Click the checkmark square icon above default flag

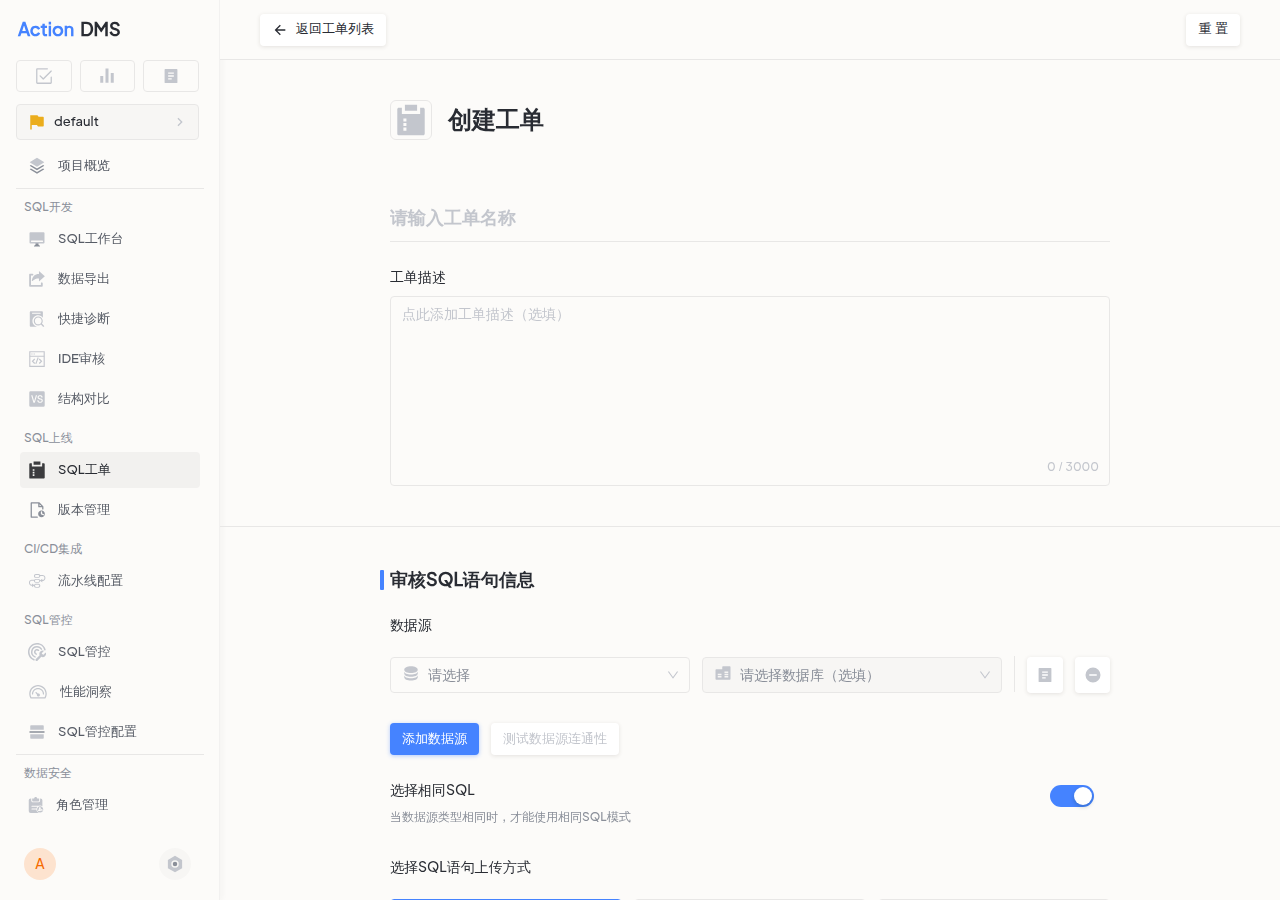click(x=43, y=75)
